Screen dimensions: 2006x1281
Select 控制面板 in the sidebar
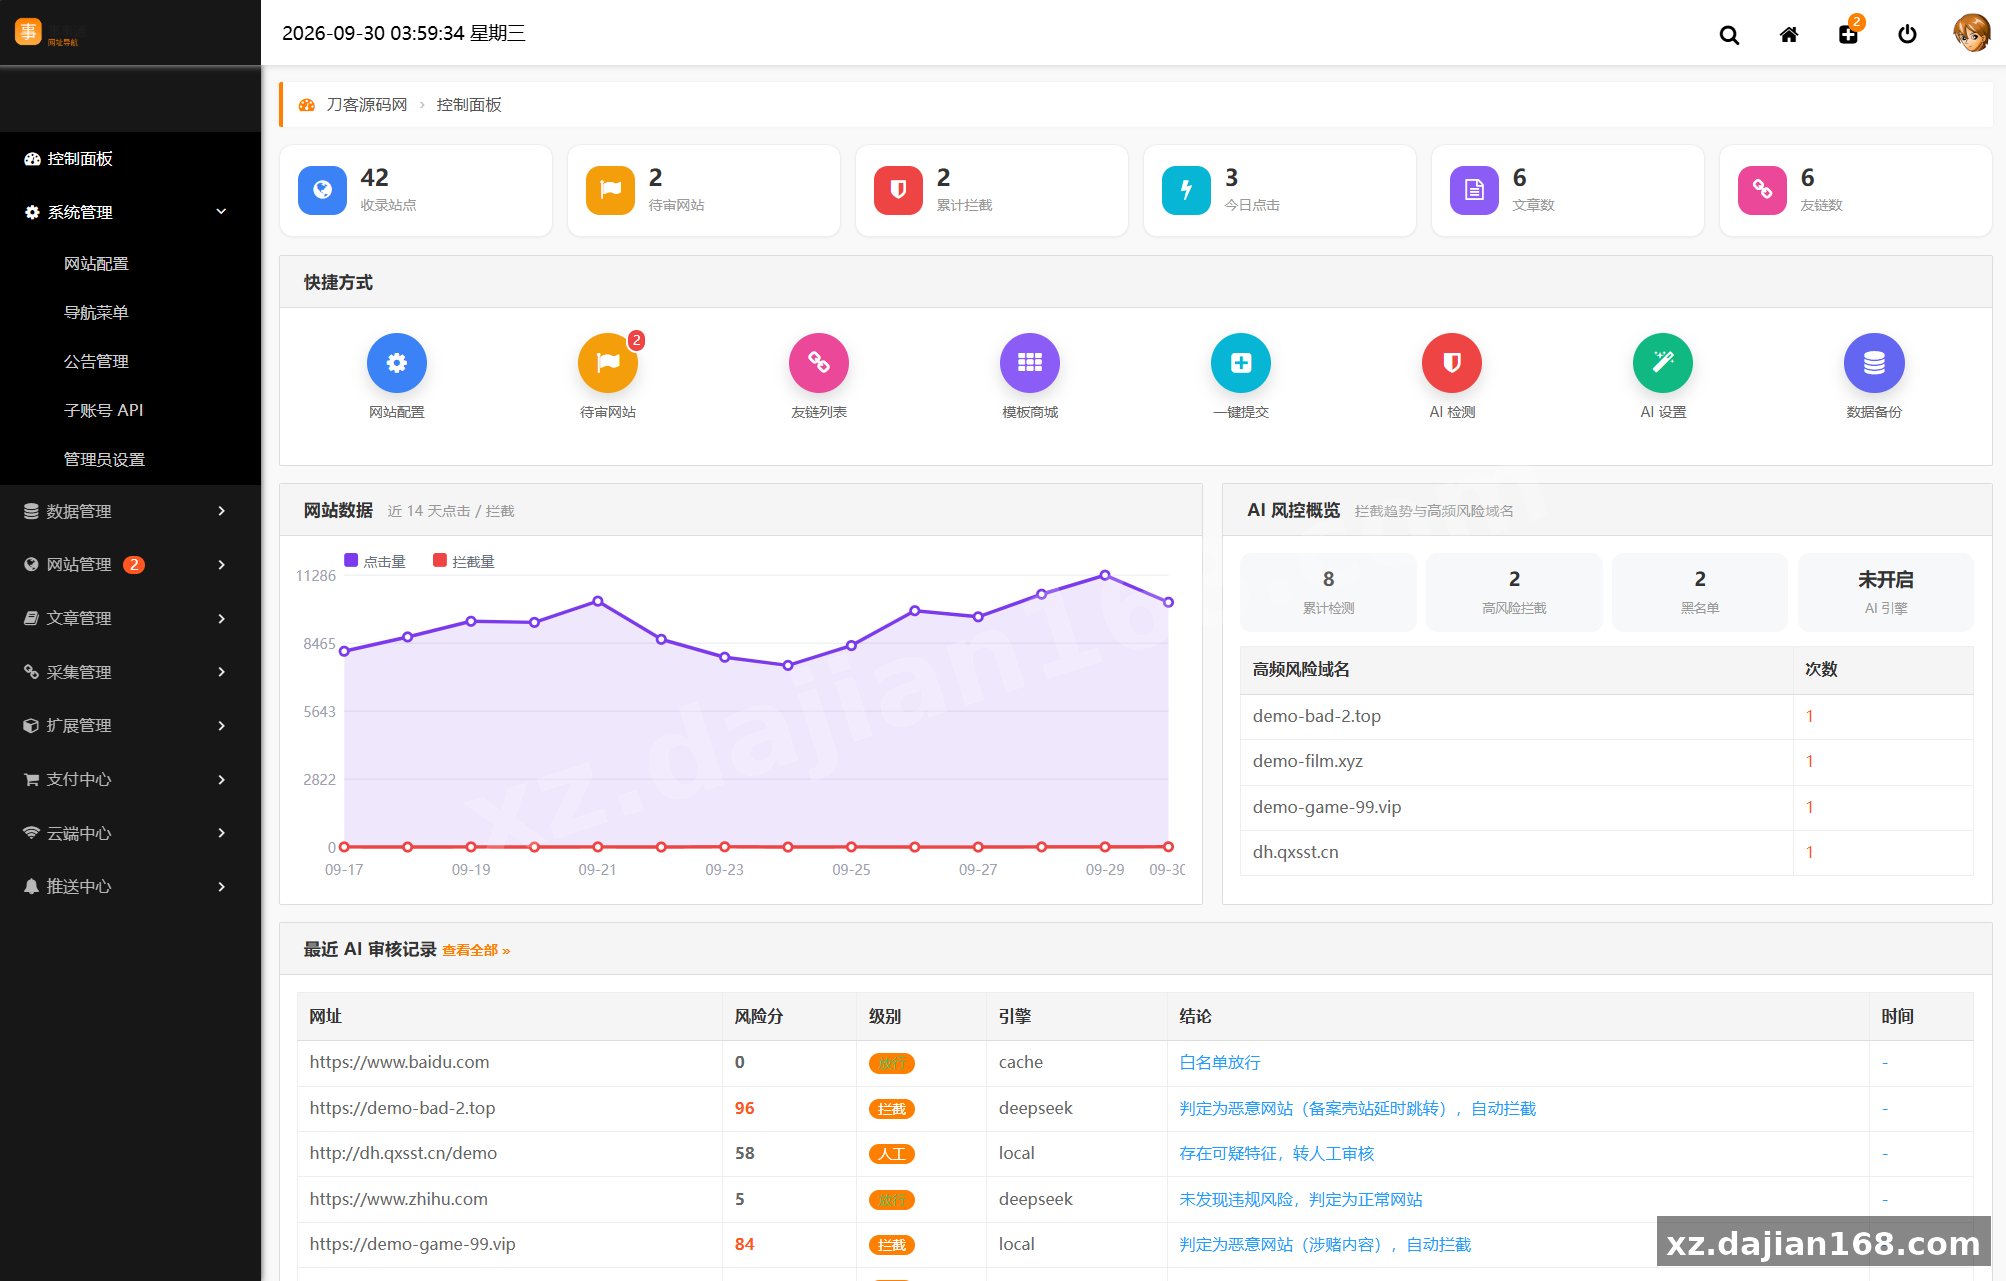click(x=130, y=159)
